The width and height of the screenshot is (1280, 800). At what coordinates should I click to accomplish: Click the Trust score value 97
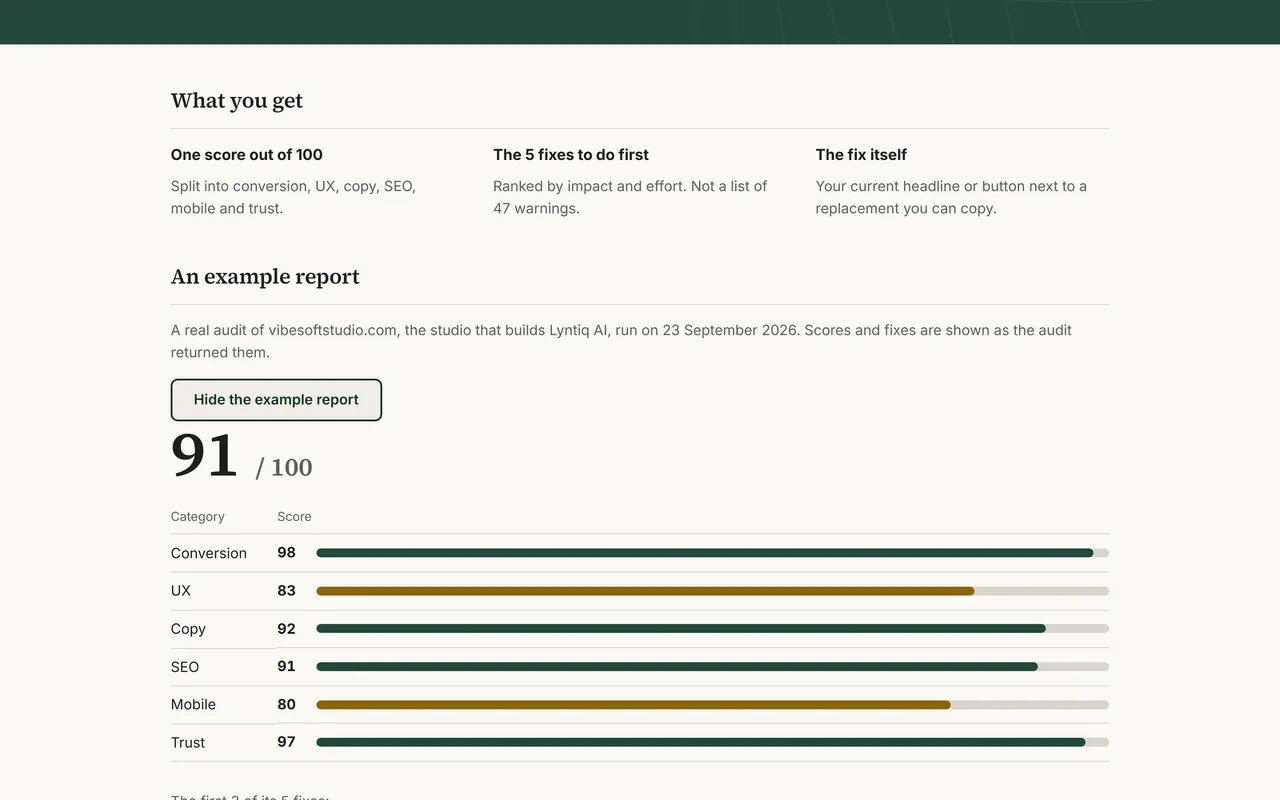287,742
